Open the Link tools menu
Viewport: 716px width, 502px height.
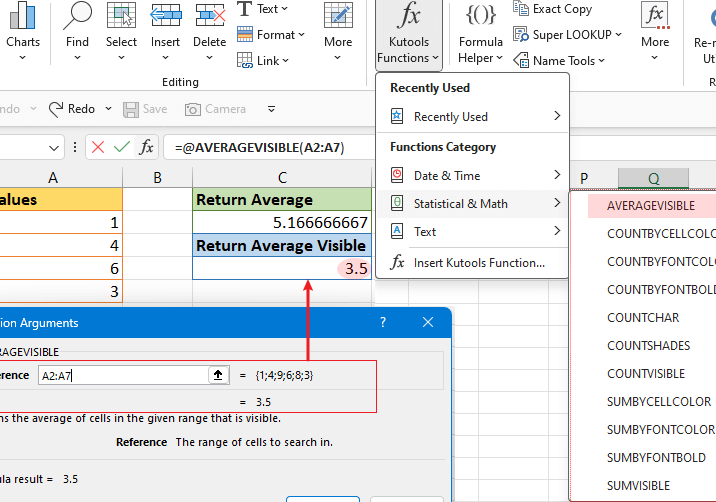click(x=263, y=60)
